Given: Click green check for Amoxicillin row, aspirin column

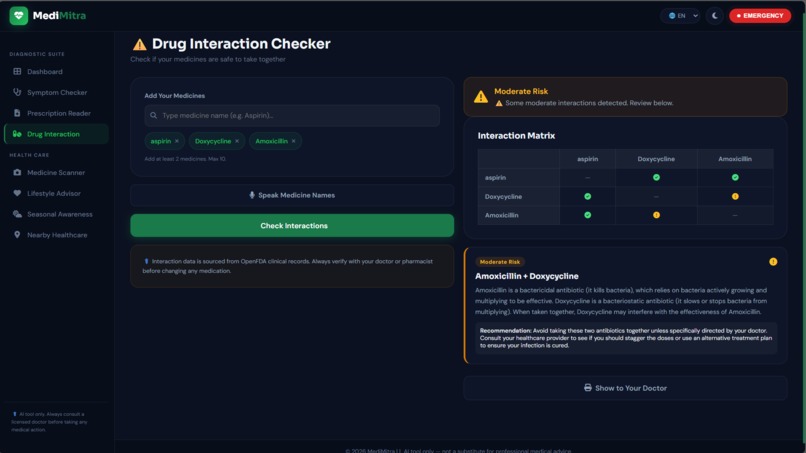Looking at the screenshot, I should coord(588,215).
